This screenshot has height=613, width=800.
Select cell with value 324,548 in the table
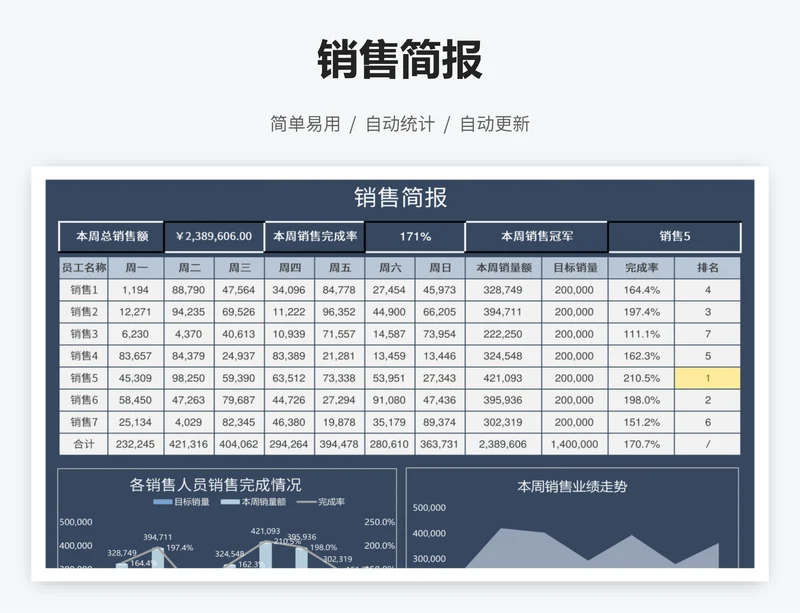(503, 356)
